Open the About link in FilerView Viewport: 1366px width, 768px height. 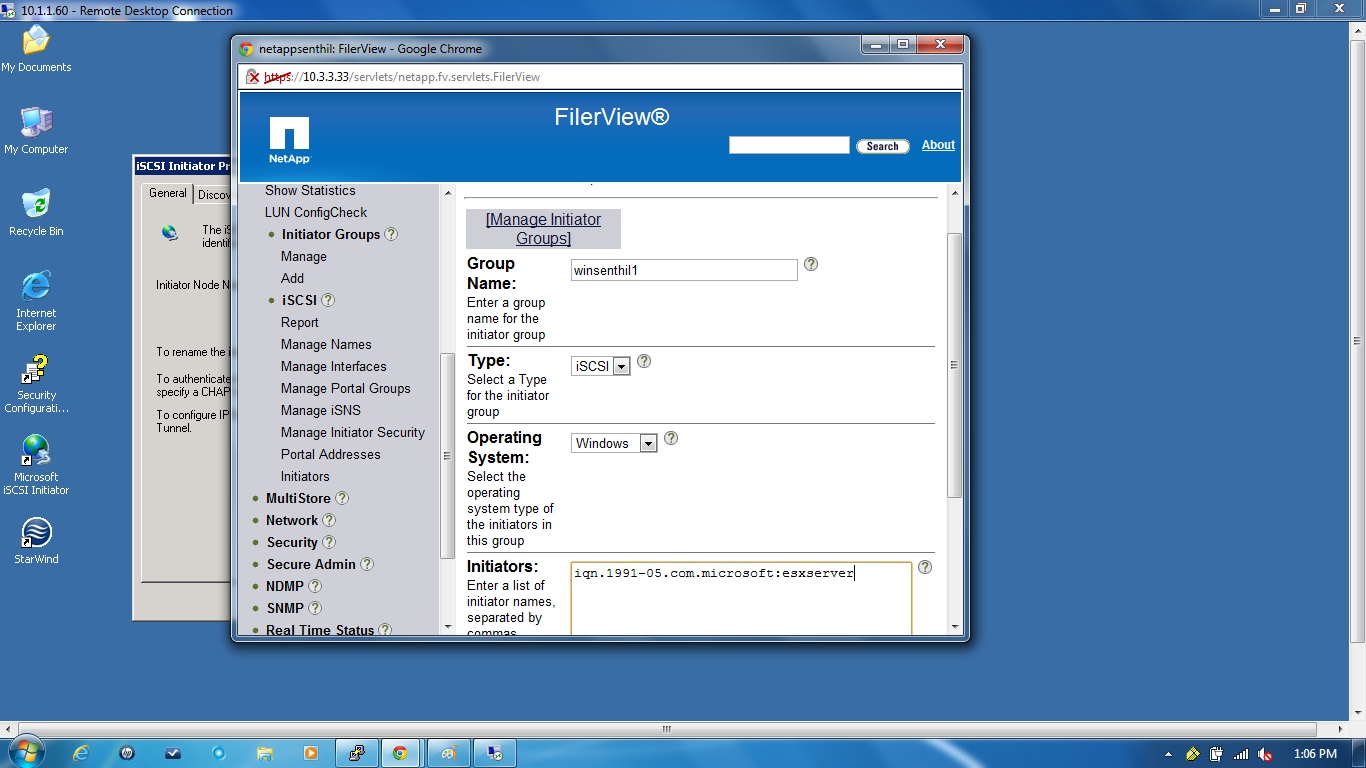tap(938, 145)
